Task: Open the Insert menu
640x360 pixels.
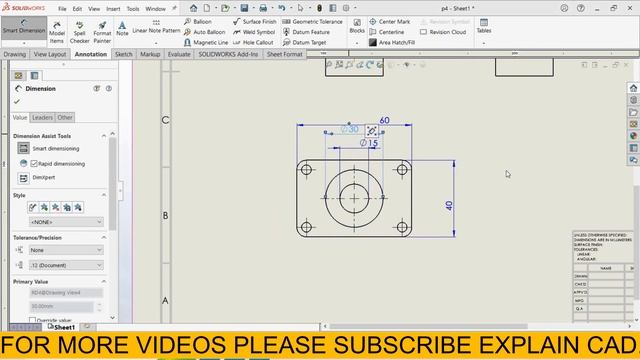Action: tap(113, 9)
